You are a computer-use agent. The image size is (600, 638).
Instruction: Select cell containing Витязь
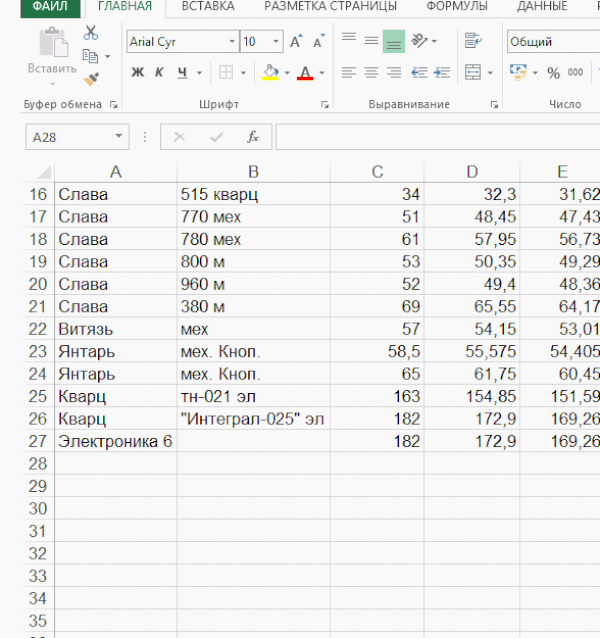point(116,329)
